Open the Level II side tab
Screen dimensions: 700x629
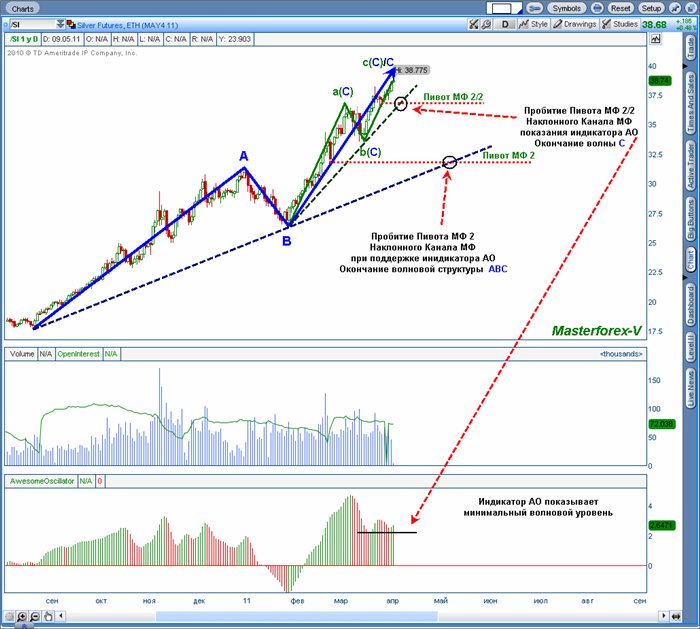pyautogui.click(x=690, y=347)
